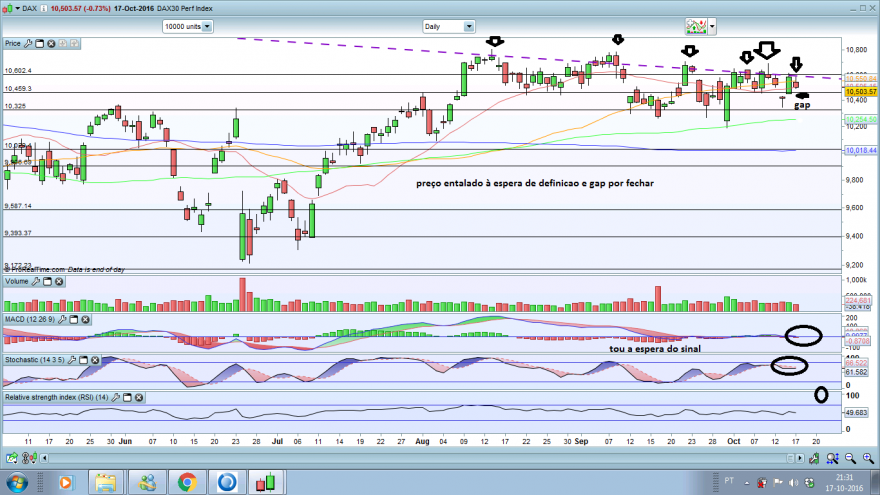Click the 49.683 RSI value label

pyautogui.click(x=856, y=412)
